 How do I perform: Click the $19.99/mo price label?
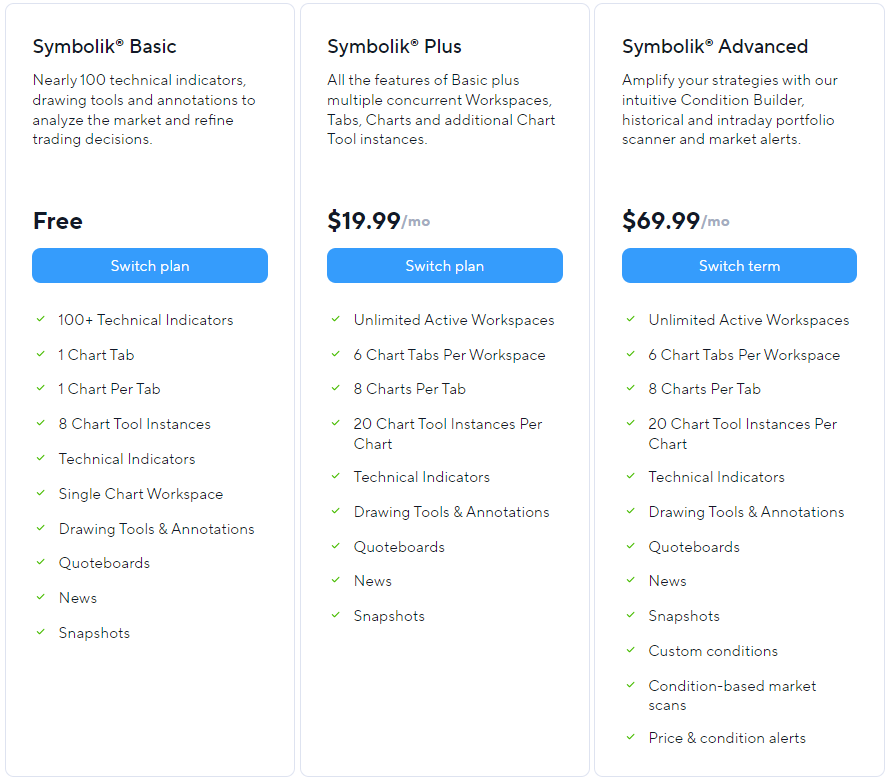pyautogui.click(x=379, y=220)
